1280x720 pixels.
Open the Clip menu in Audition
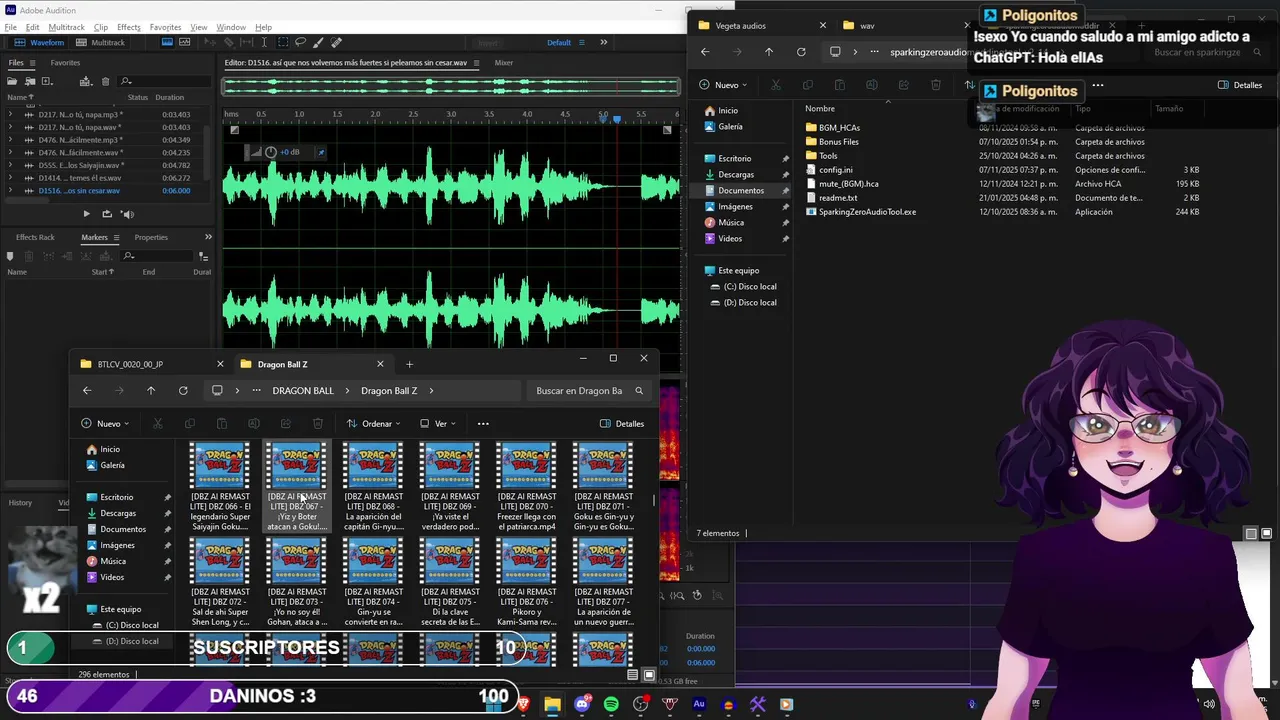click(100, 27)
